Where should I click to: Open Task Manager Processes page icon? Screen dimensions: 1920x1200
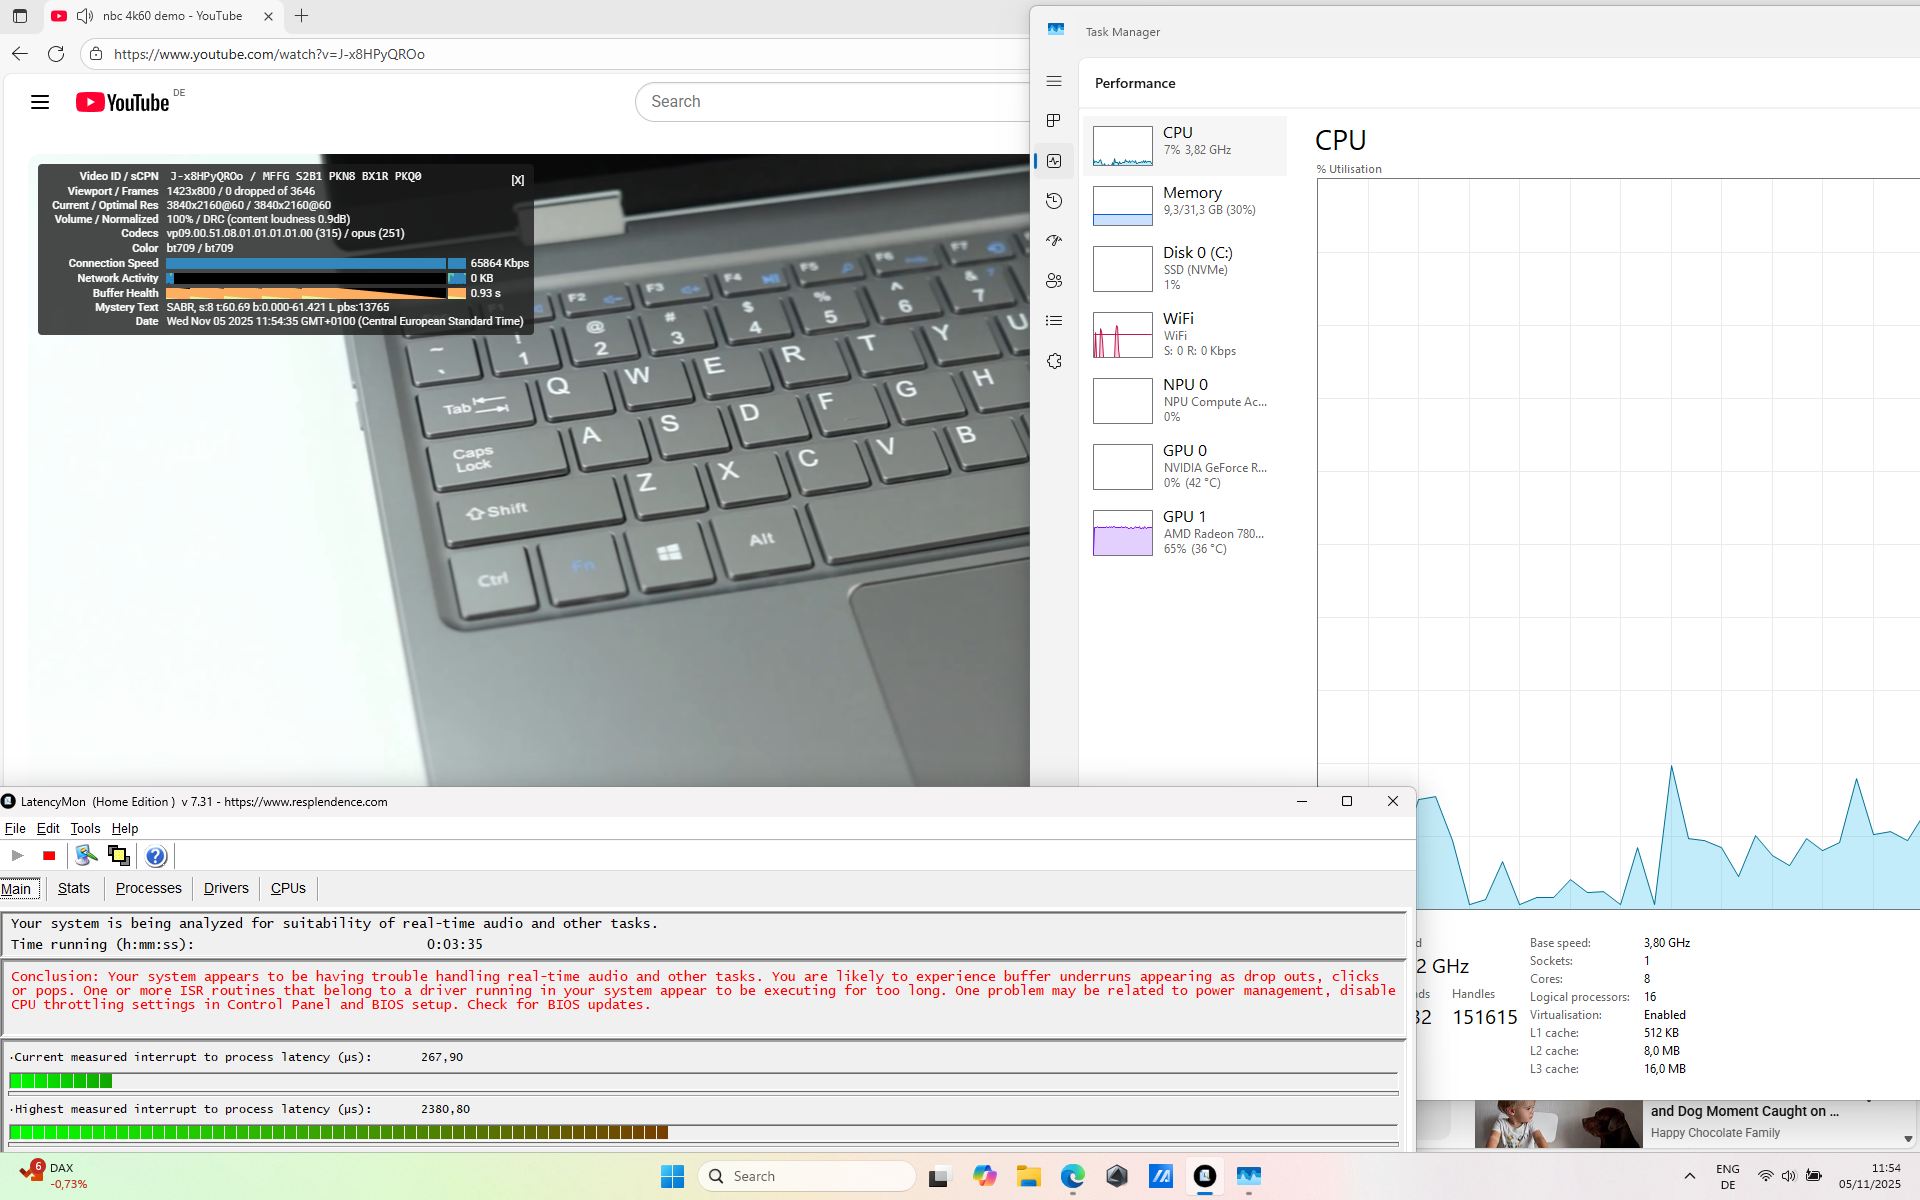tap(1054, 121)
